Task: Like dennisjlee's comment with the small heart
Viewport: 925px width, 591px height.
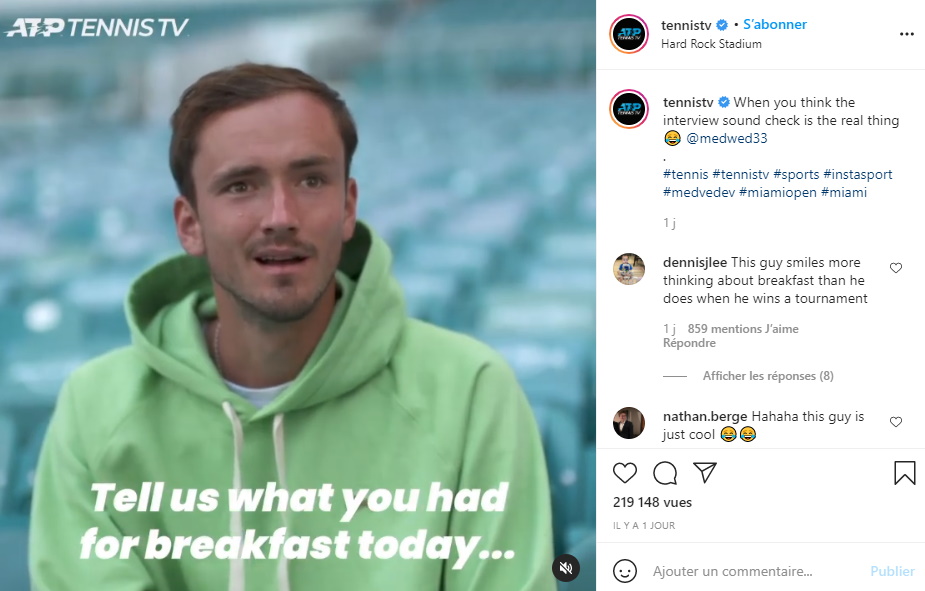Action: (x=896, y=268)
